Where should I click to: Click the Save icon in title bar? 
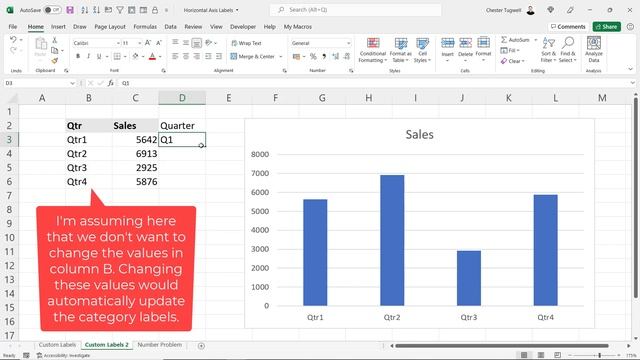pos(70,10)
